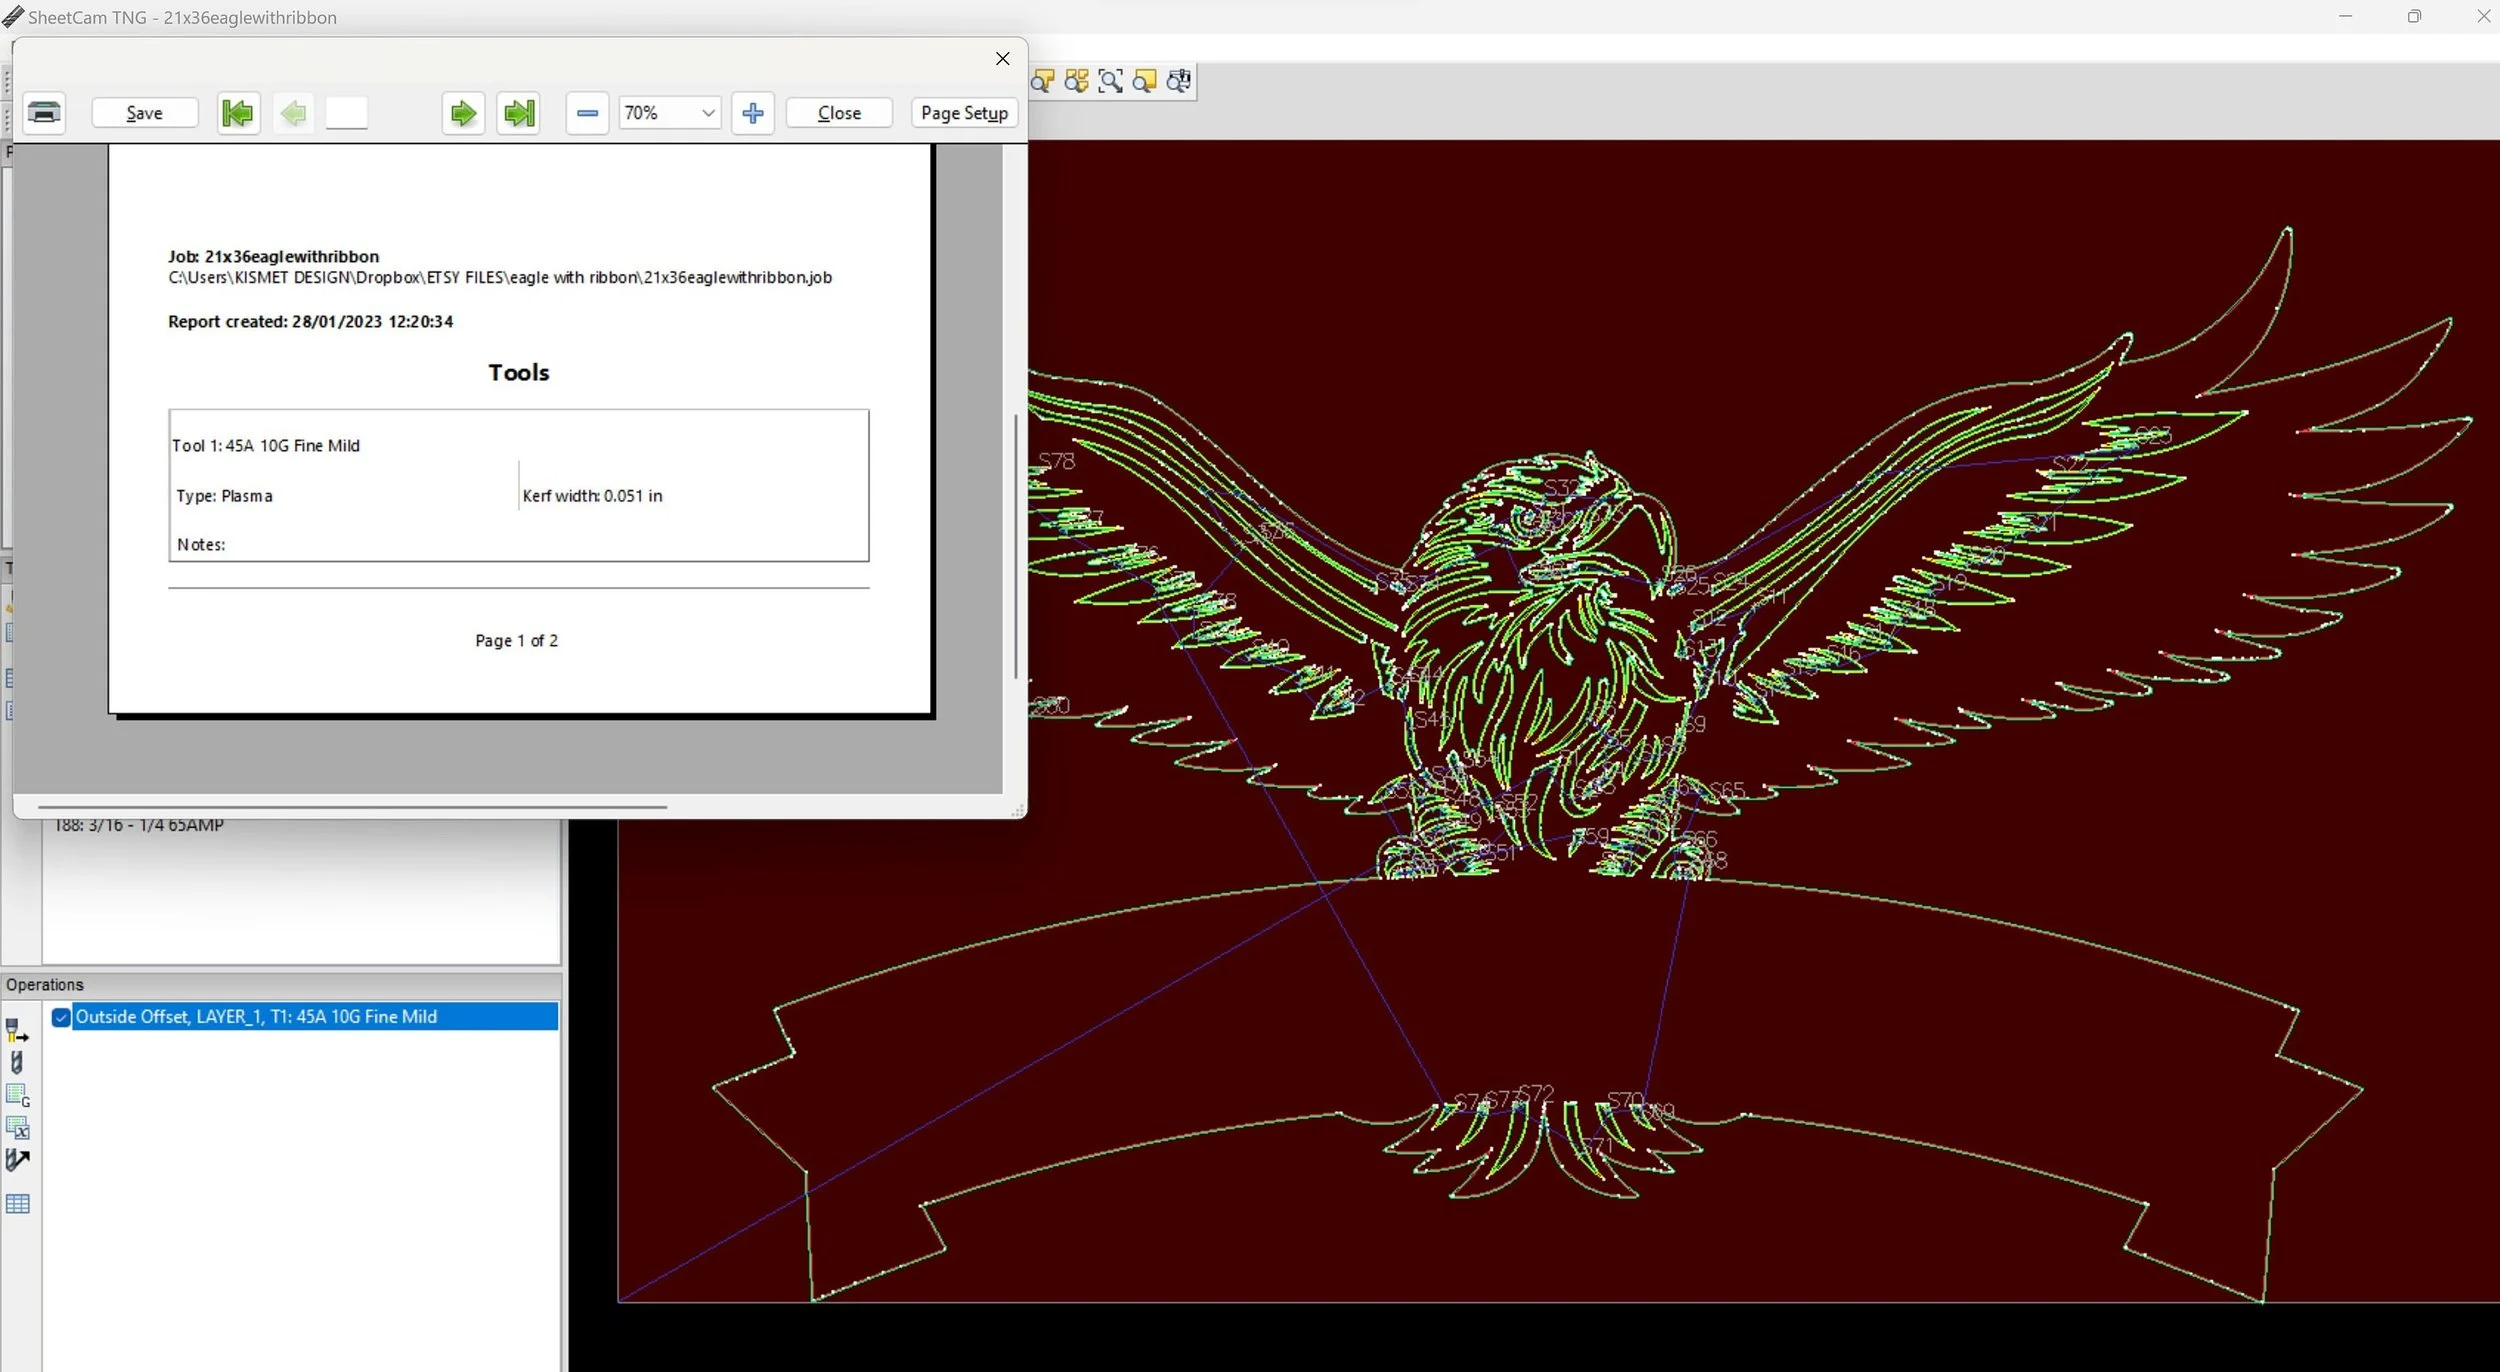
Task: Click the S65 start point label
Action: (1727, 791)
